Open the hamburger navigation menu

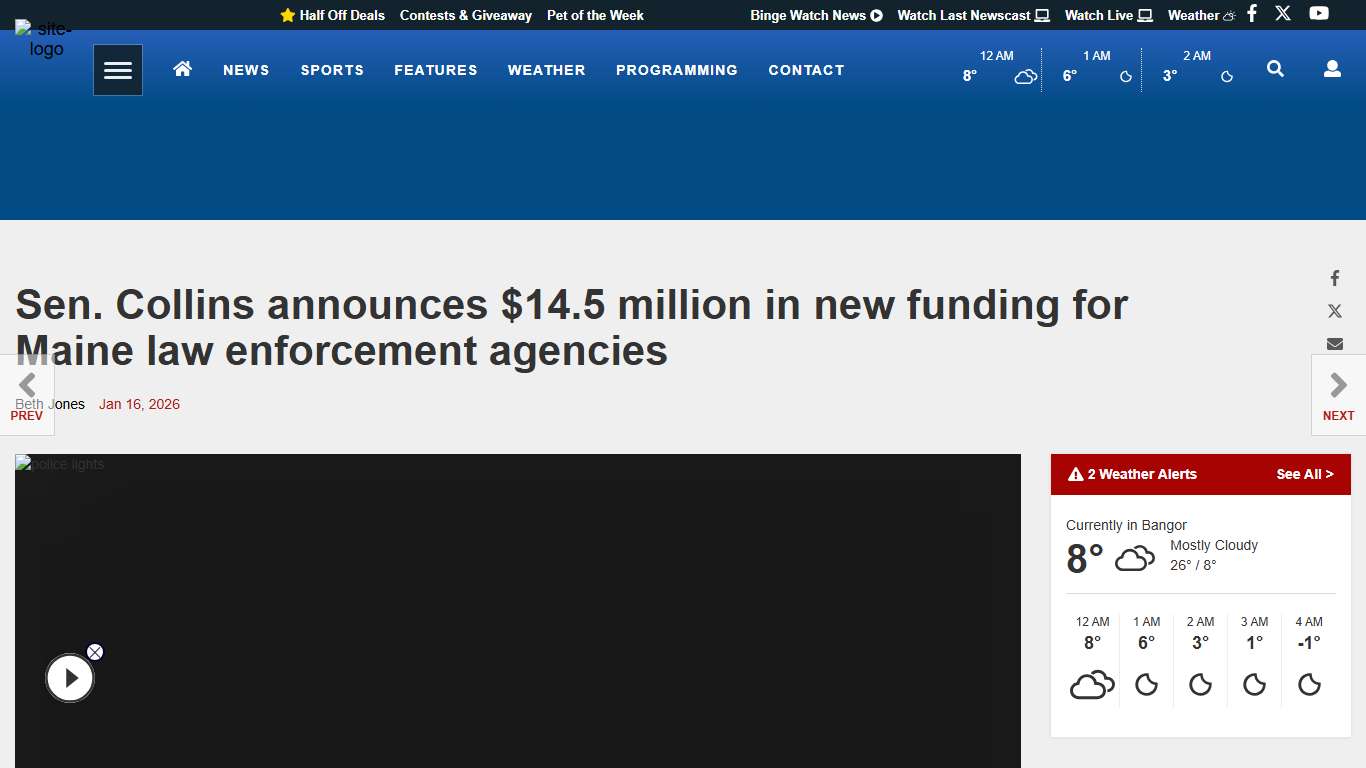[117, 70]
